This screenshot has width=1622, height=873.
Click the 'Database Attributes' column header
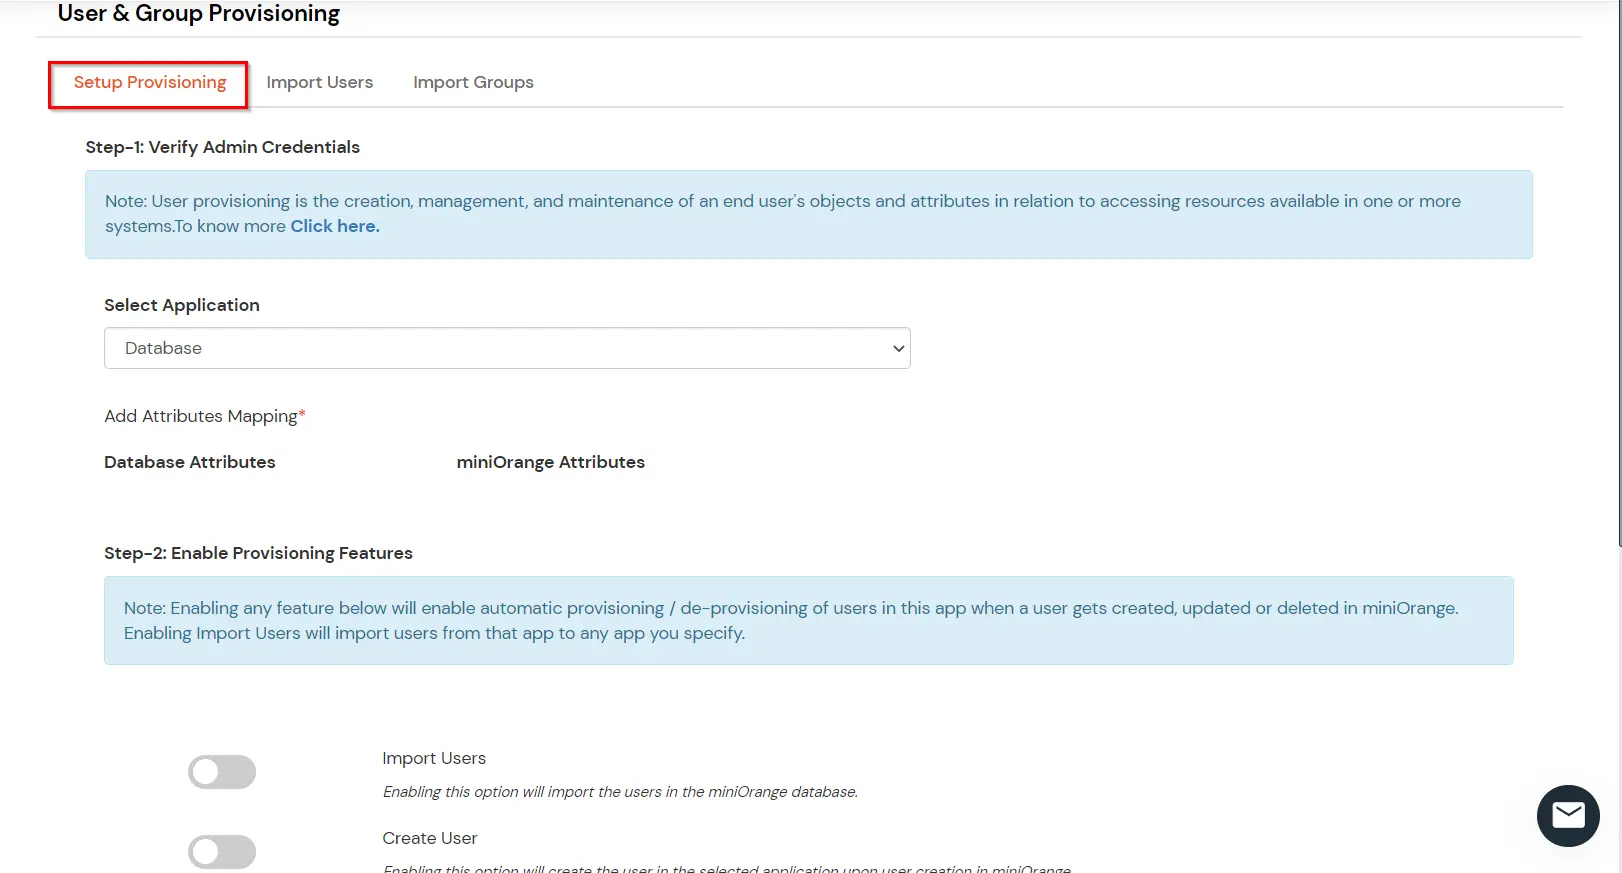pos(190,462)
